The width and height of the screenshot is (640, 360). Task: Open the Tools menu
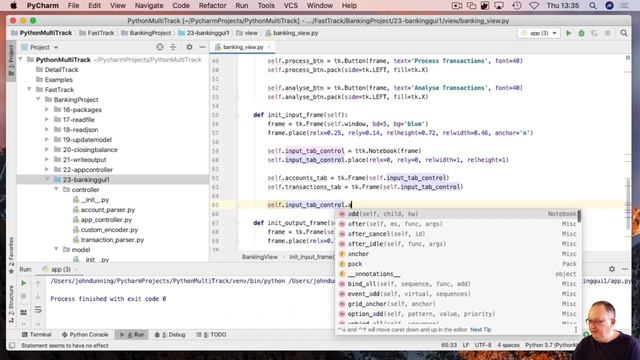pos(266,6)
